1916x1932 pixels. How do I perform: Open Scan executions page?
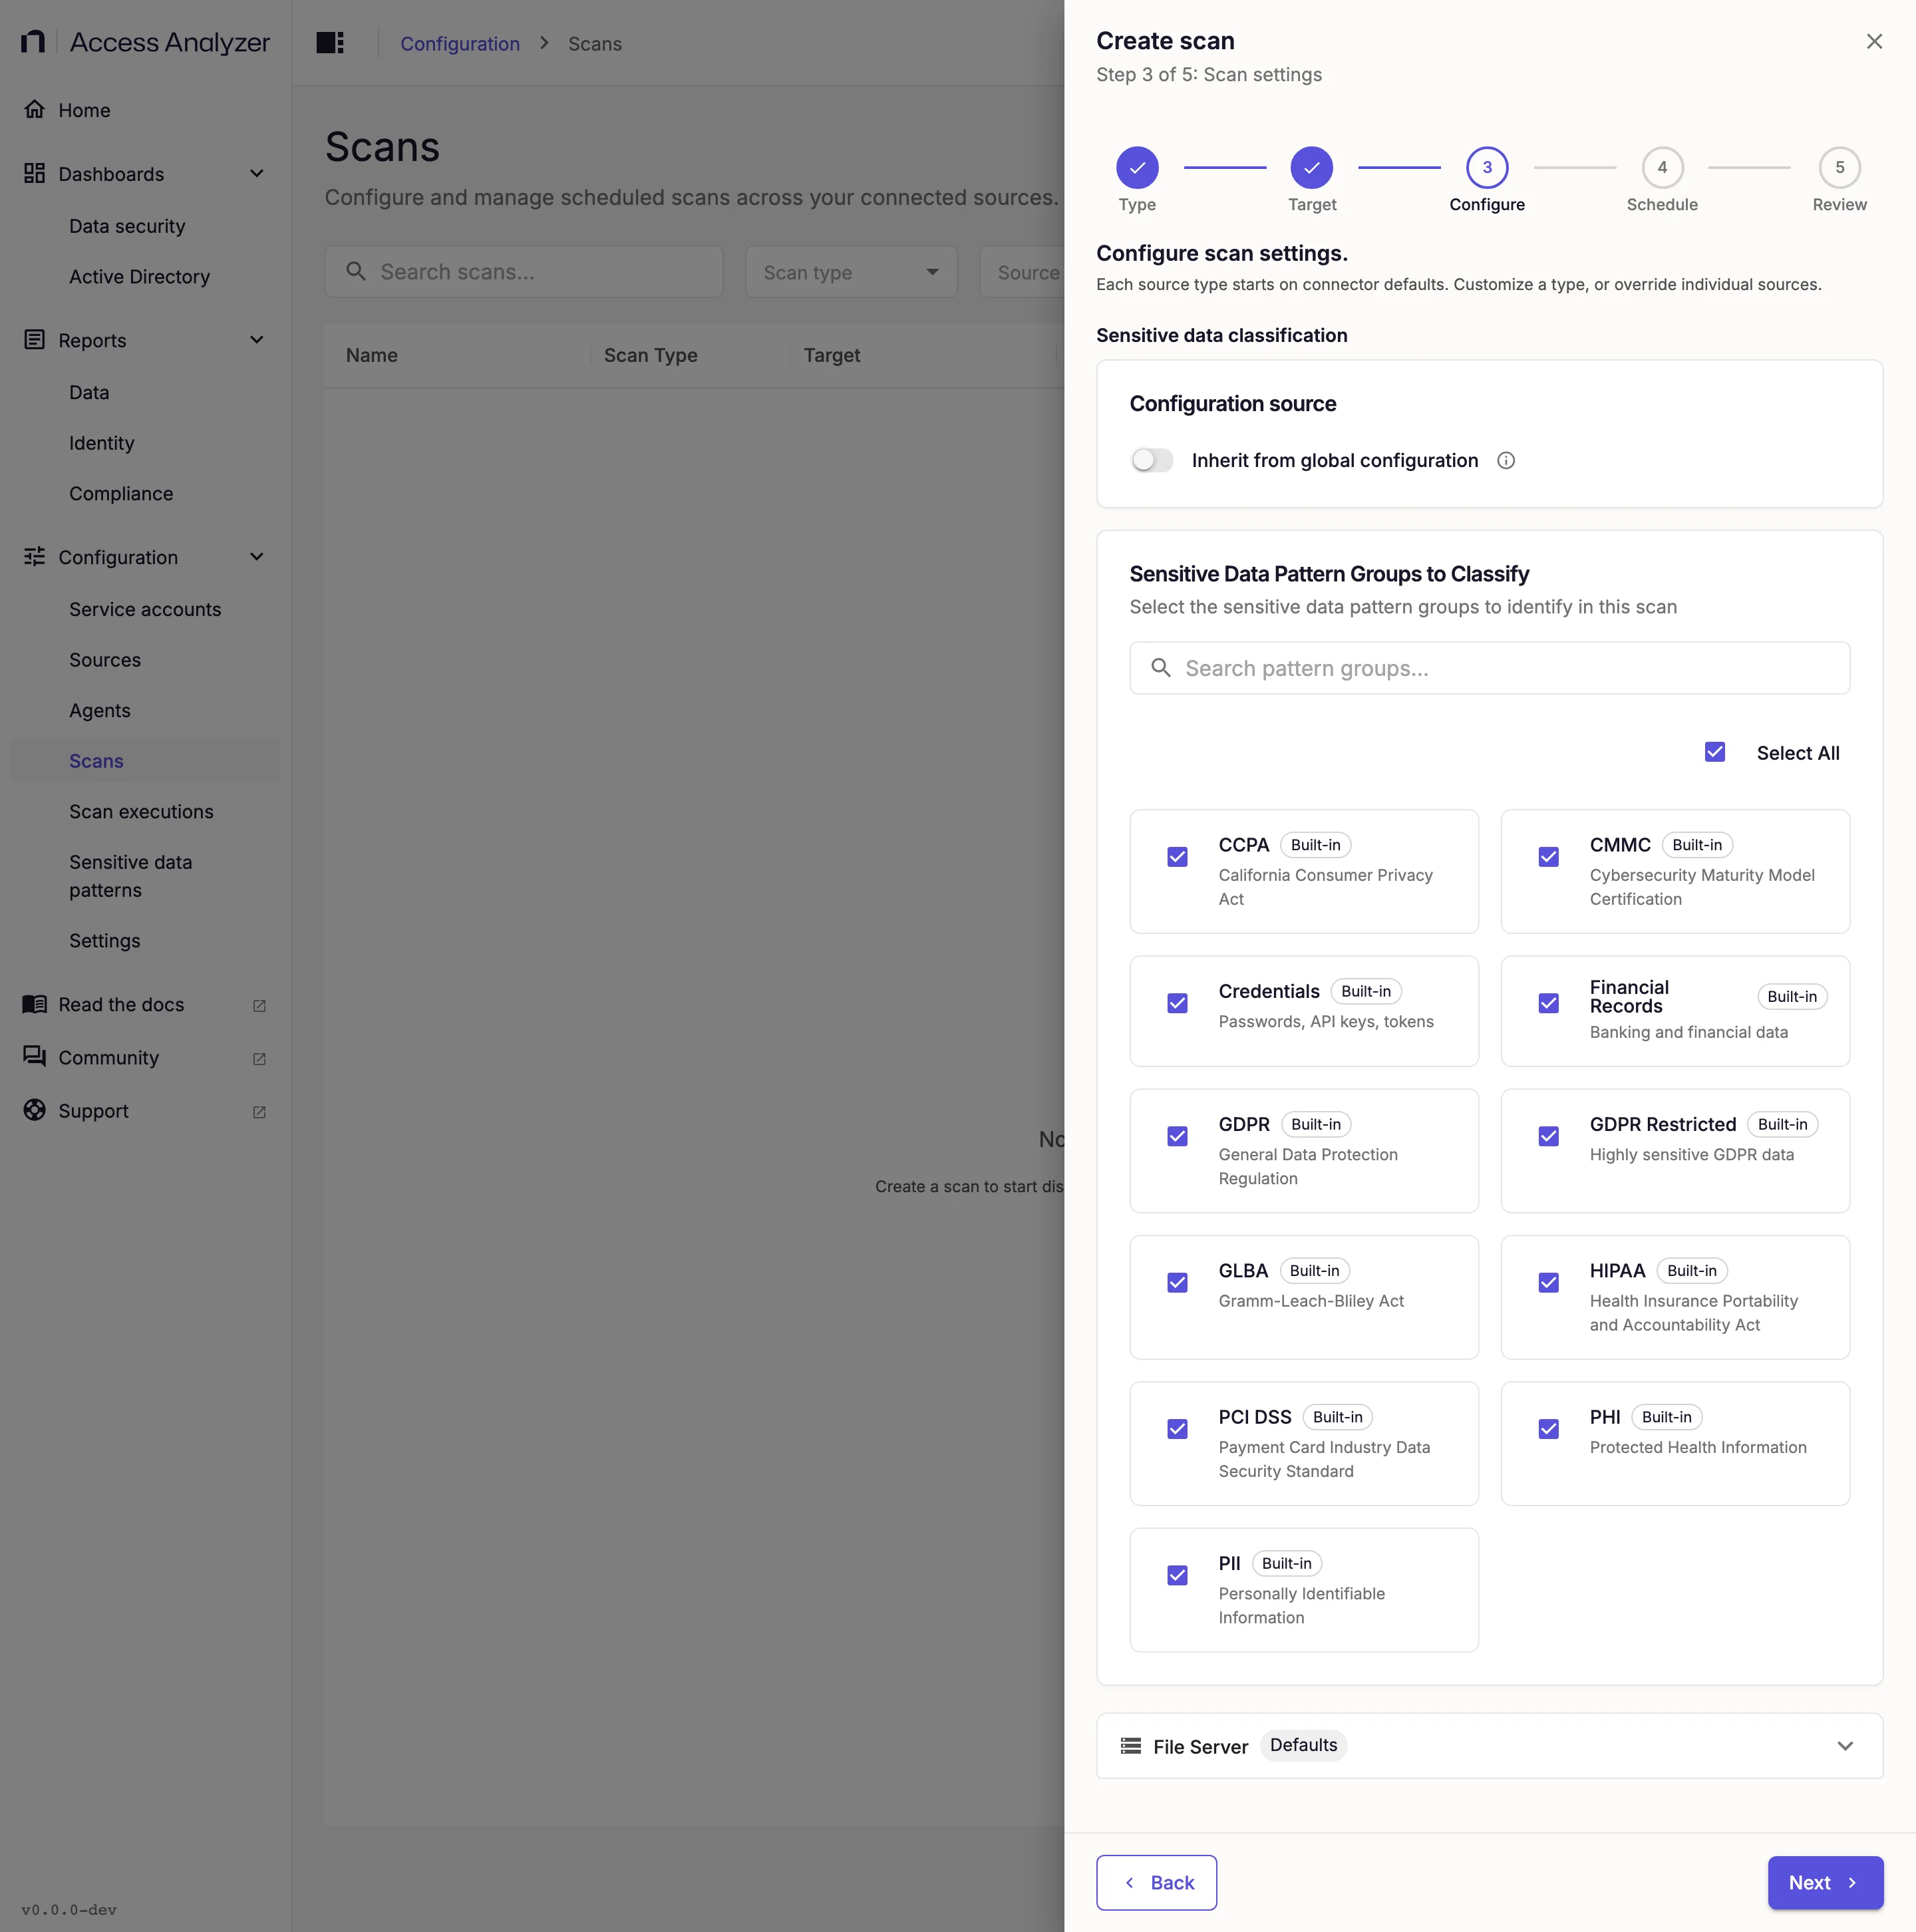[x=141, y=812]
